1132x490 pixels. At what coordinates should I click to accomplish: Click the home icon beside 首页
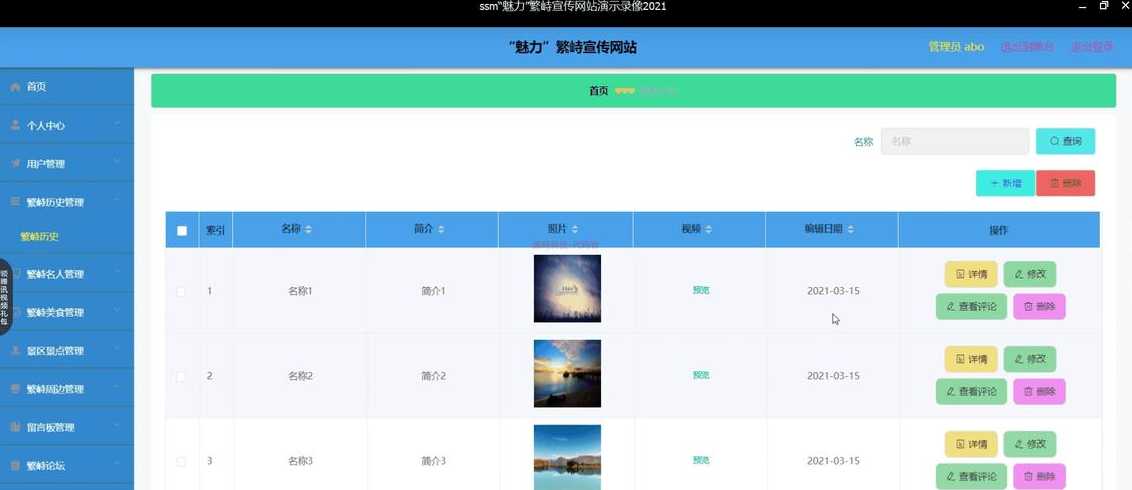click(x=15, y=87)
